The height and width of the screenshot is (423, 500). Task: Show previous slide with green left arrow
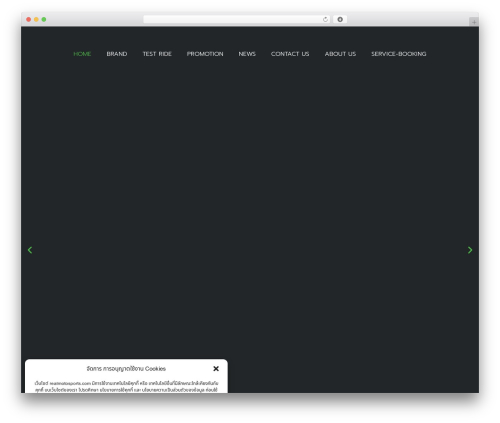30,250
